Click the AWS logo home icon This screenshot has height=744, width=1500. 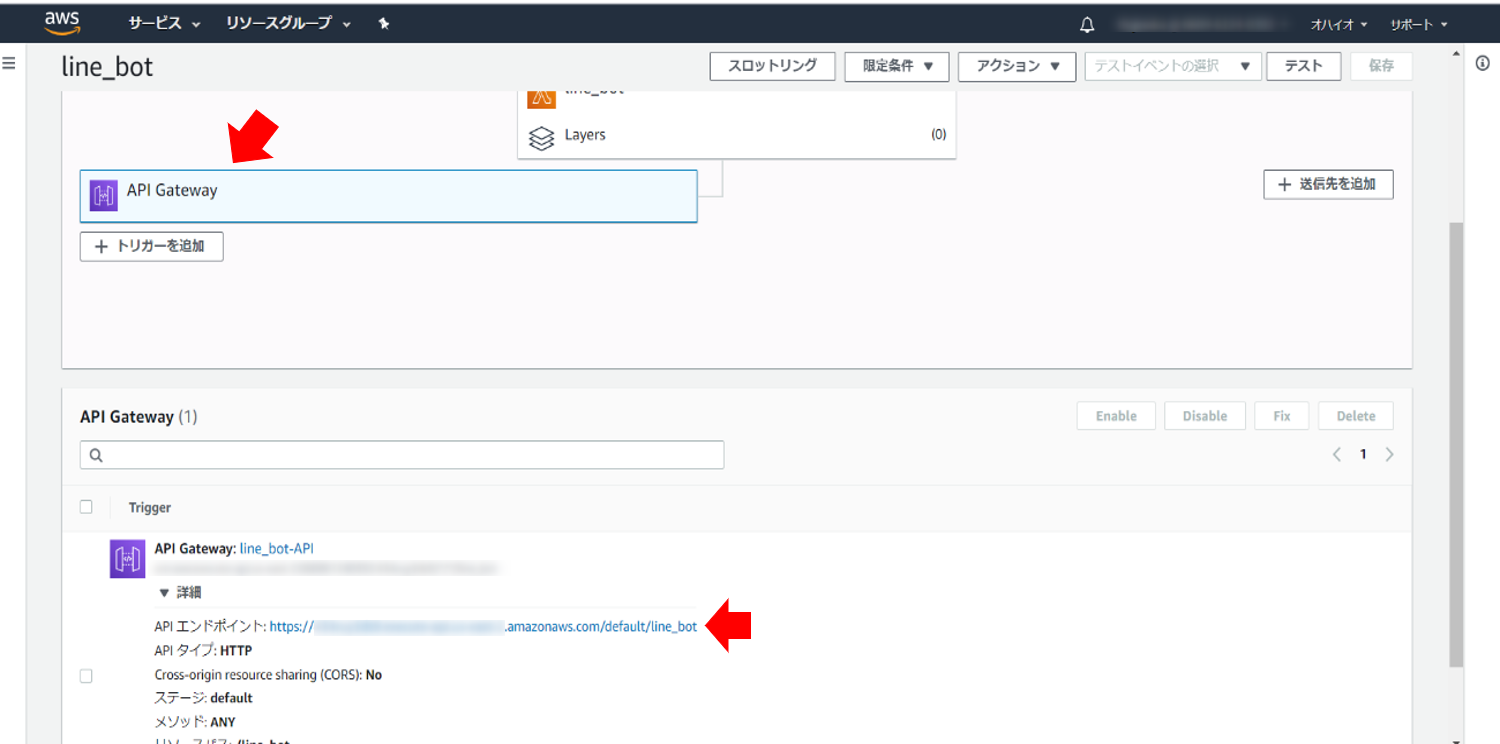(62, 23)
